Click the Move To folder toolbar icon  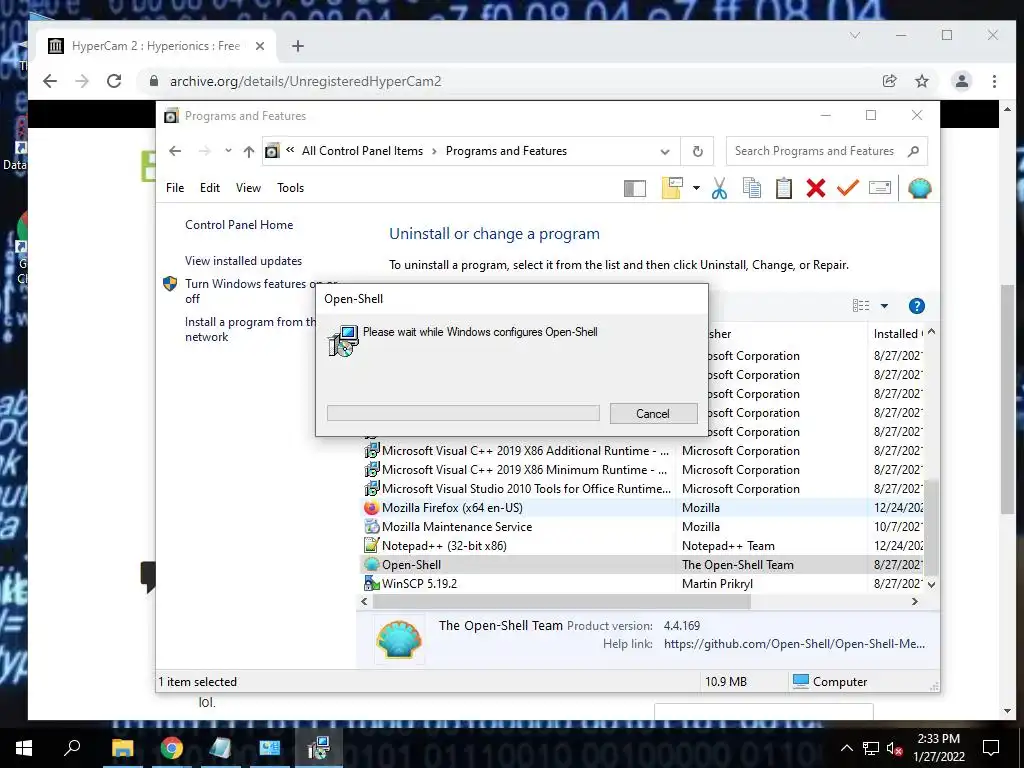click(672, 188)
